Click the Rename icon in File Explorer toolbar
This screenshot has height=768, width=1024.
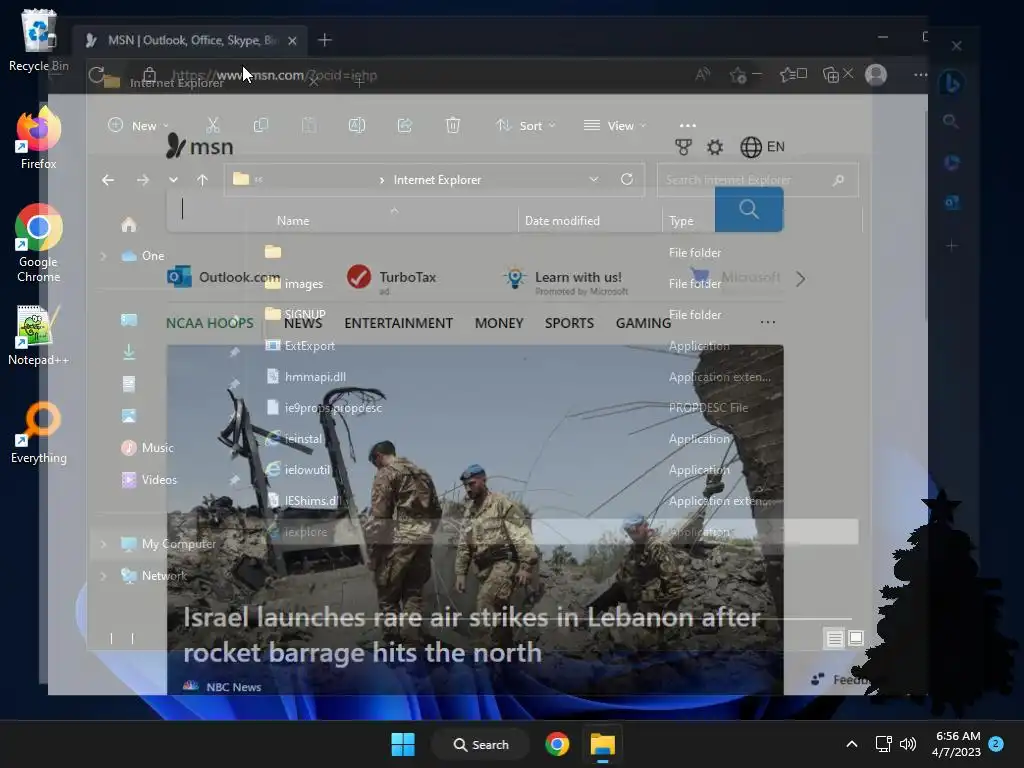point(357,125)
